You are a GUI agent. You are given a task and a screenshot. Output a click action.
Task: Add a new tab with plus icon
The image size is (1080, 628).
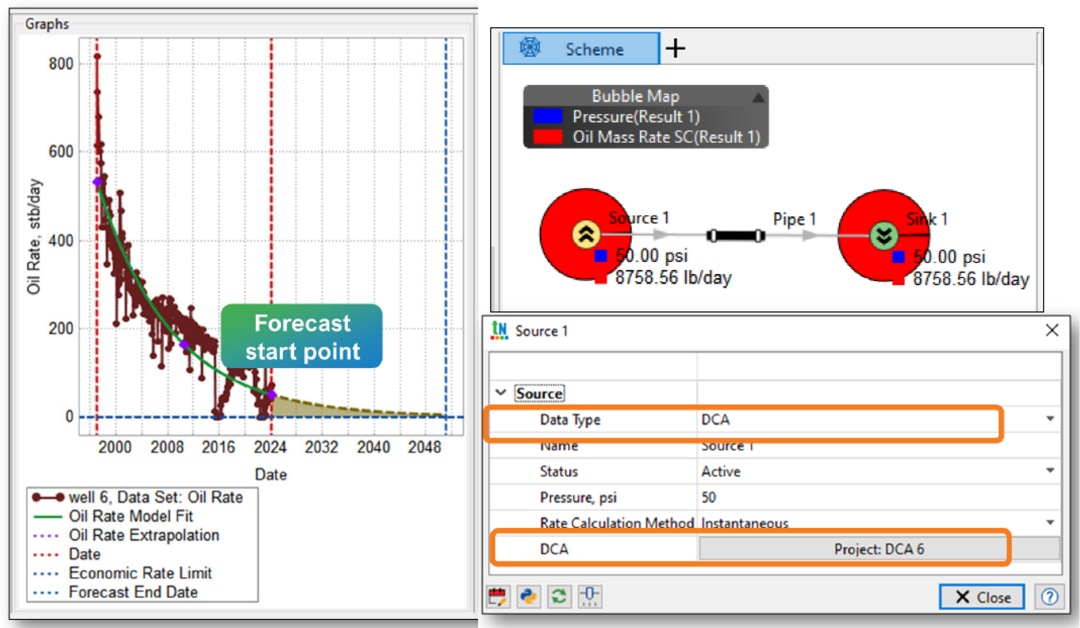(x=676, y=48)
